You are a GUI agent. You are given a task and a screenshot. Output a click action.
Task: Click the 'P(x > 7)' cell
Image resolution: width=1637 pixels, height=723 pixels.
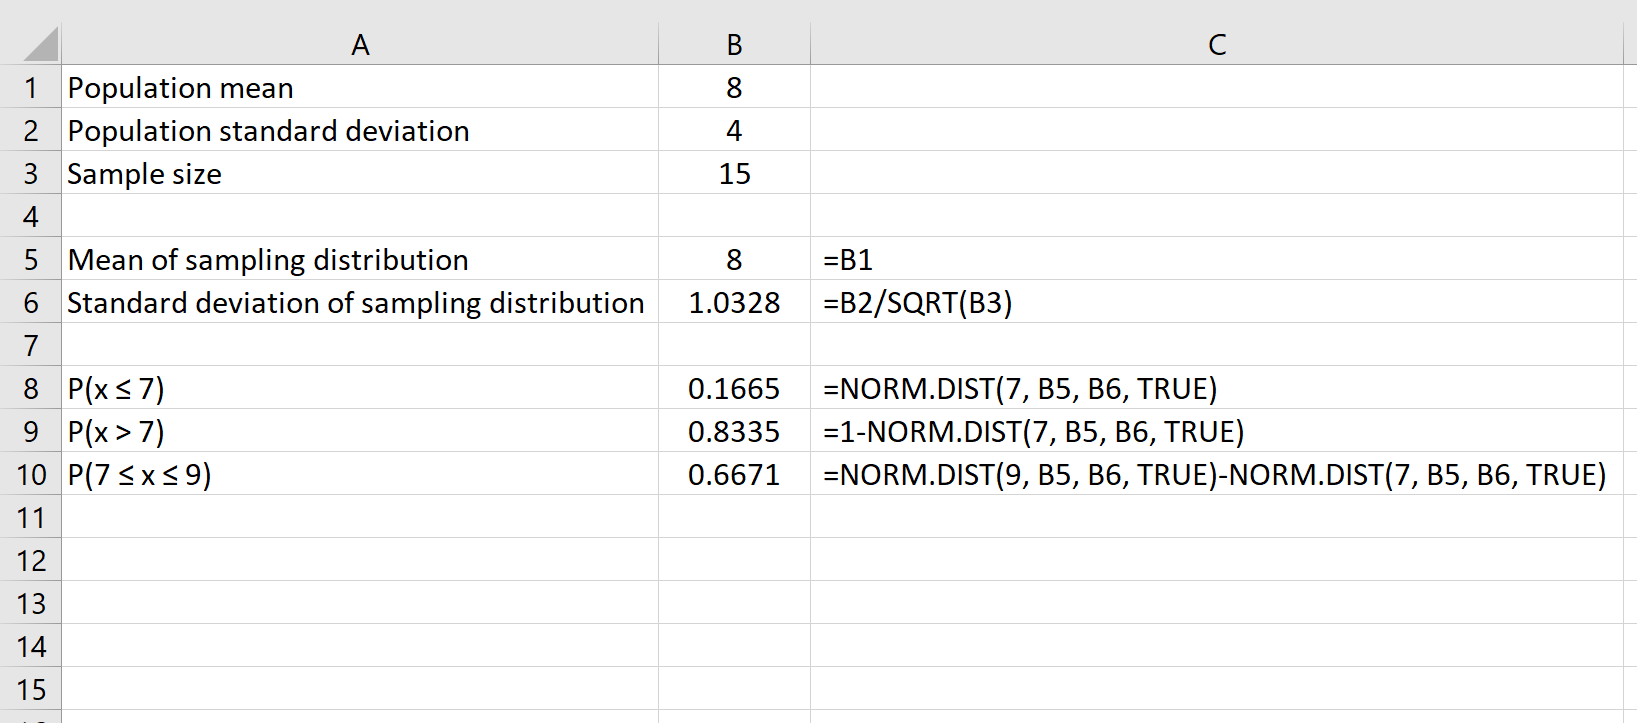360,431
